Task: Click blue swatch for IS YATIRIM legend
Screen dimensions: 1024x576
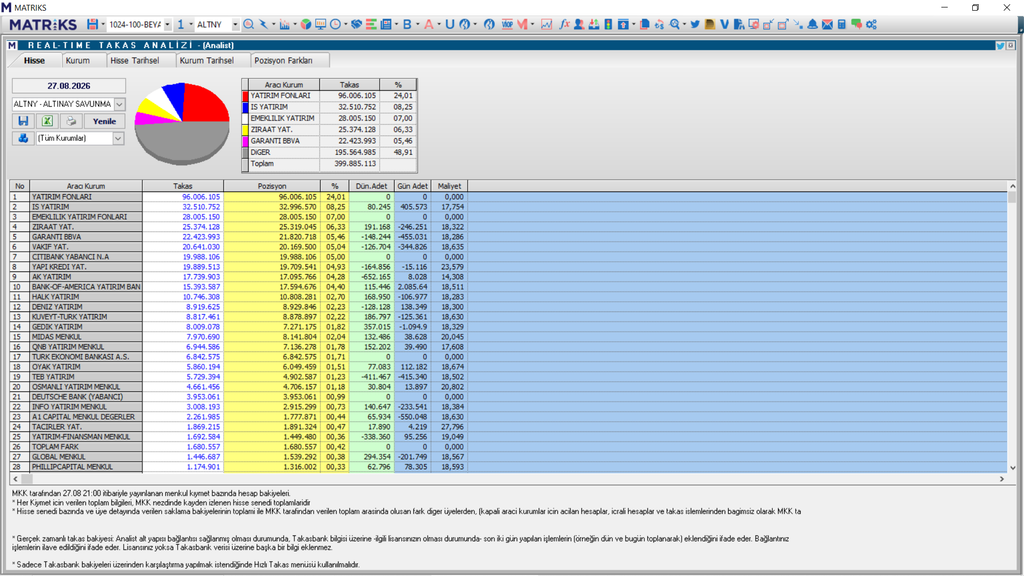Action: (x=246, y=107)
